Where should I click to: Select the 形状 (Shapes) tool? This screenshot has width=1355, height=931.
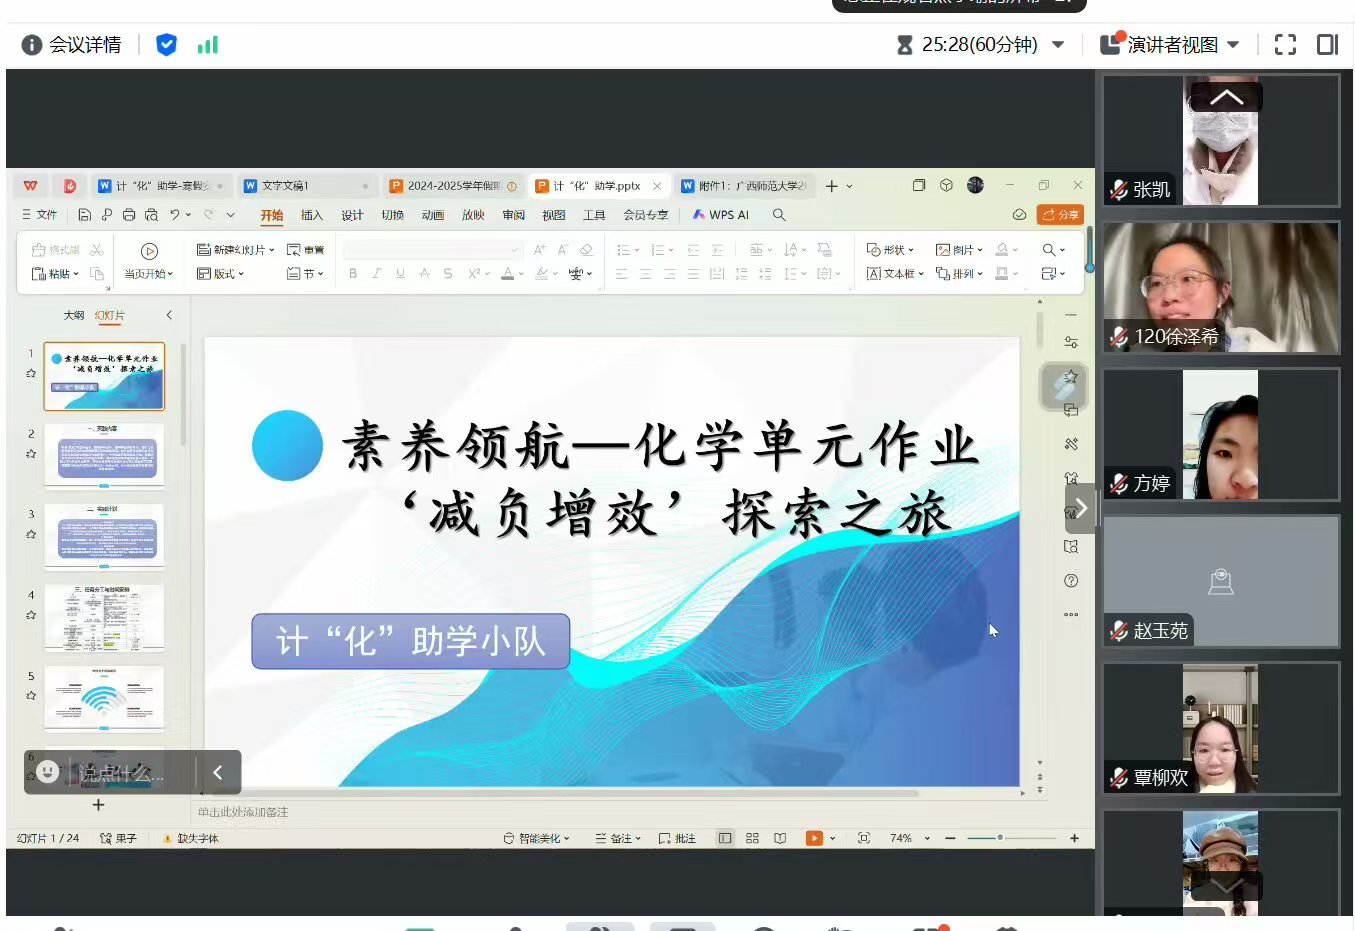[x=888, y=249]
